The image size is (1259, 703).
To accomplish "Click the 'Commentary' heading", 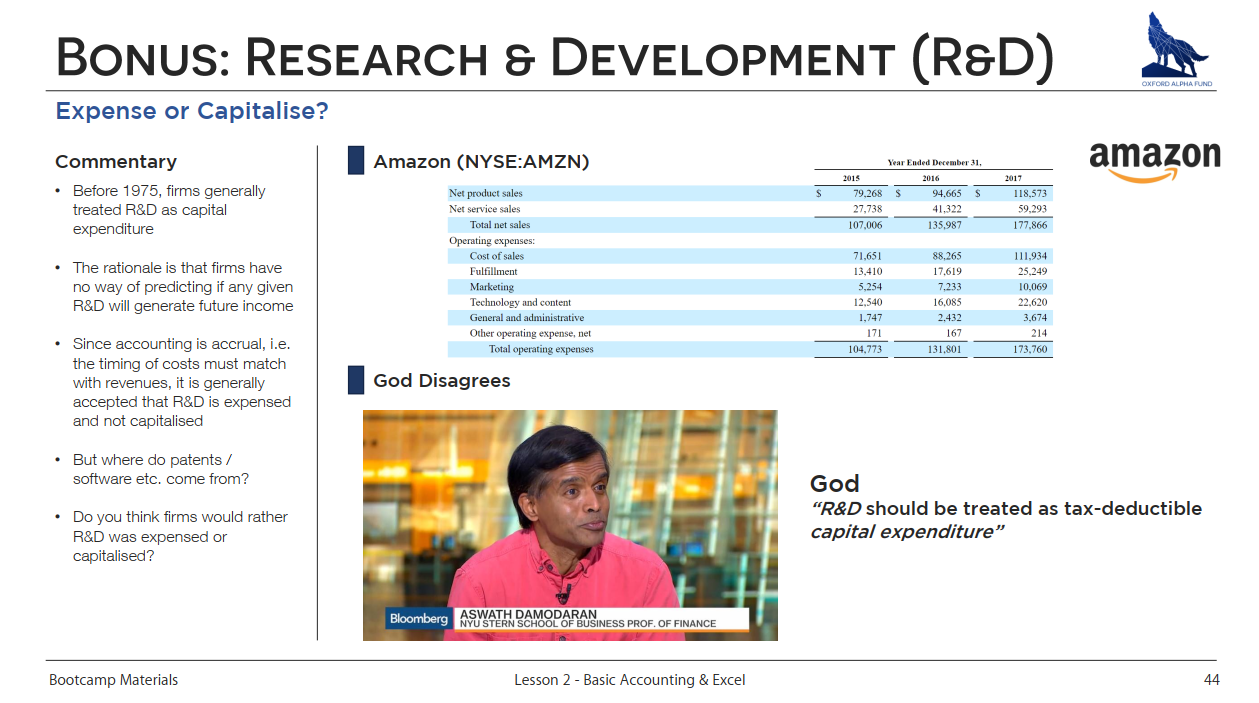I will 116,162.
